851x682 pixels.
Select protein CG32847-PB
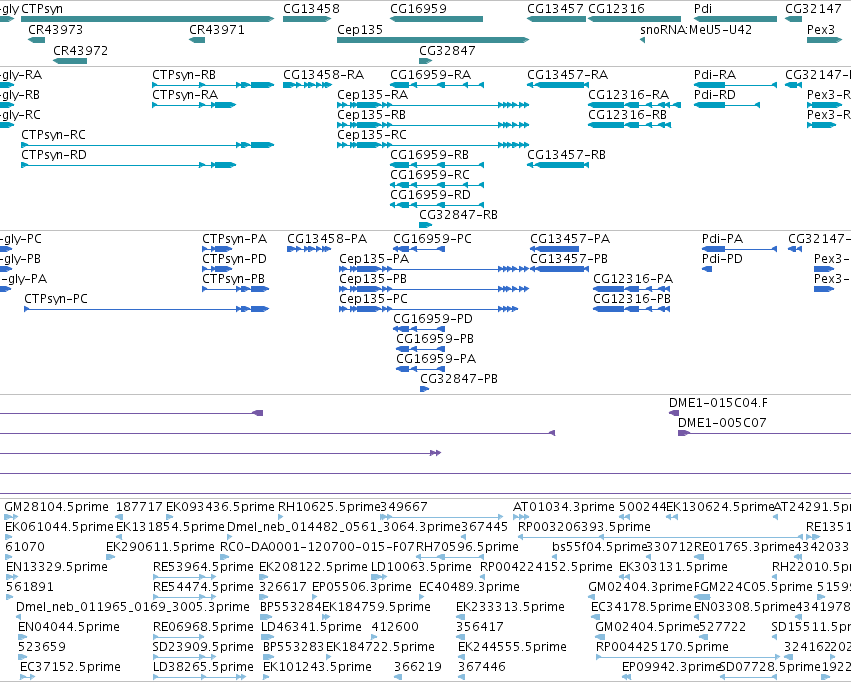click(459, 379)
